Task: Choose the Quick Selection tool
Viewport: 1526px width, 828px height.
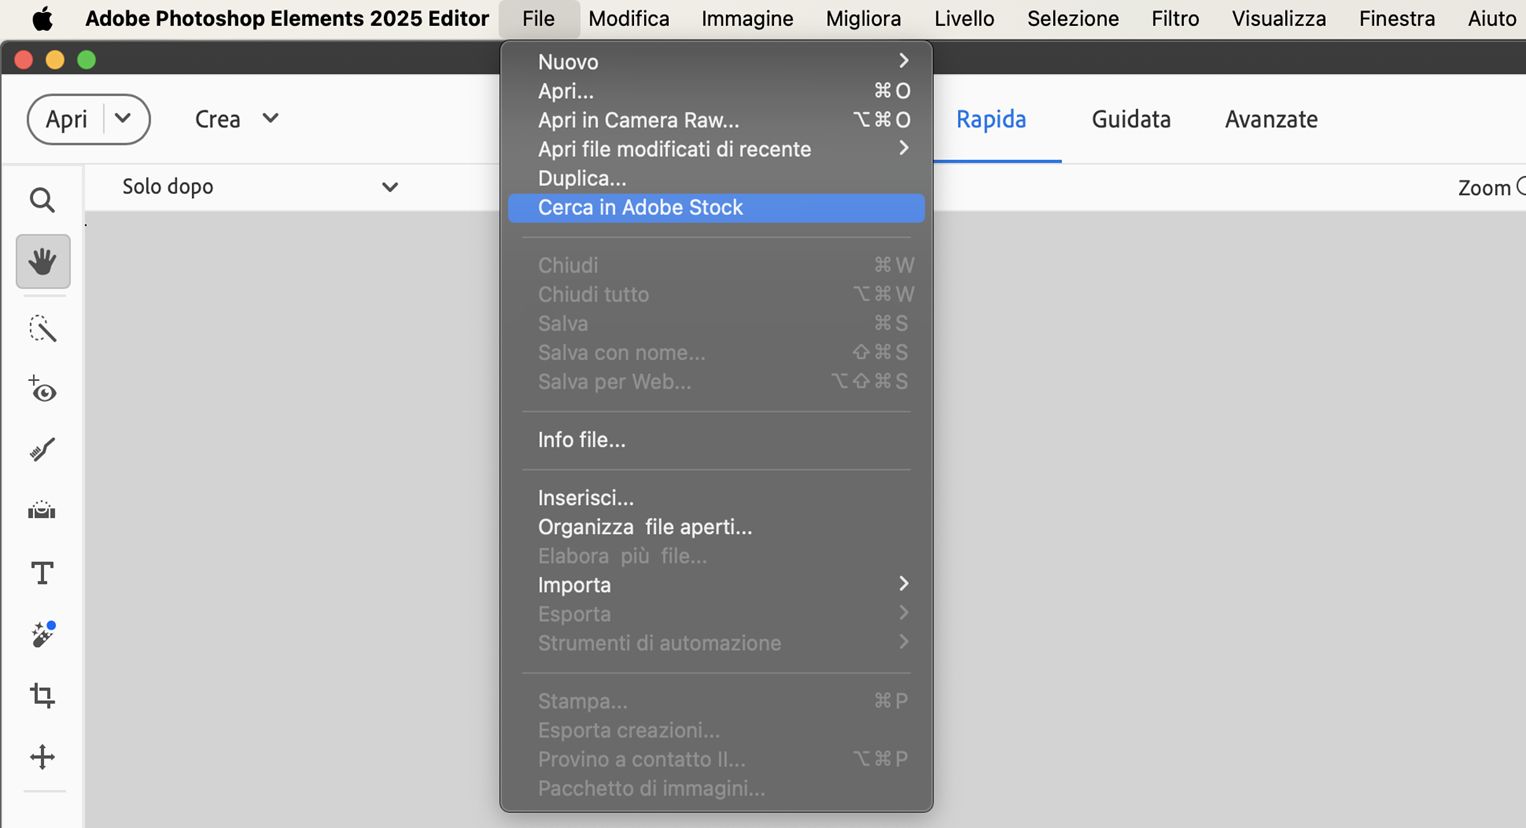Action: [42, 329]
